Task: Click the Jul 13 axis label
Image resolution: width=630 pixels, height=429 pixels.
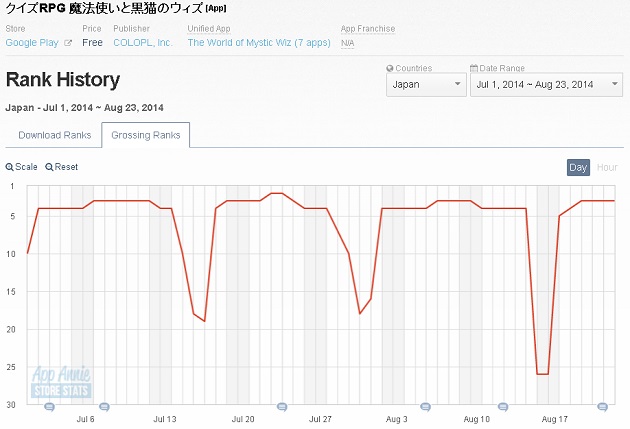Action: click(x=165, y=419)
